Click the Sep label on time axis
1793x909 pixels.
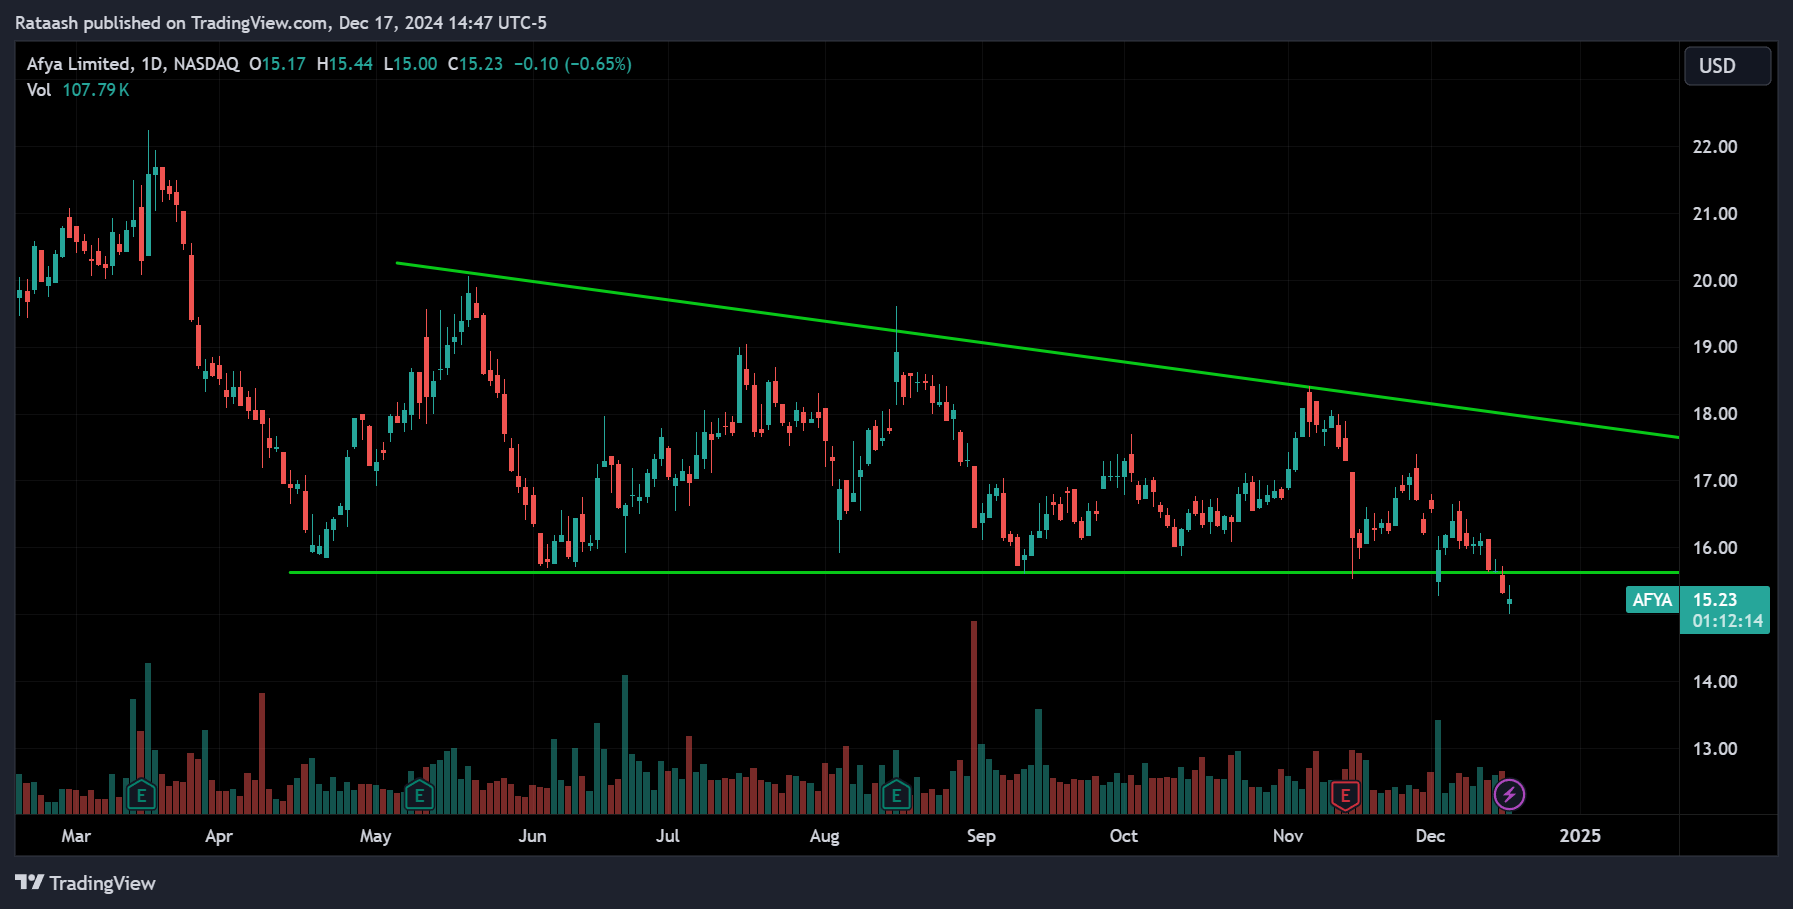click(981, 836)
